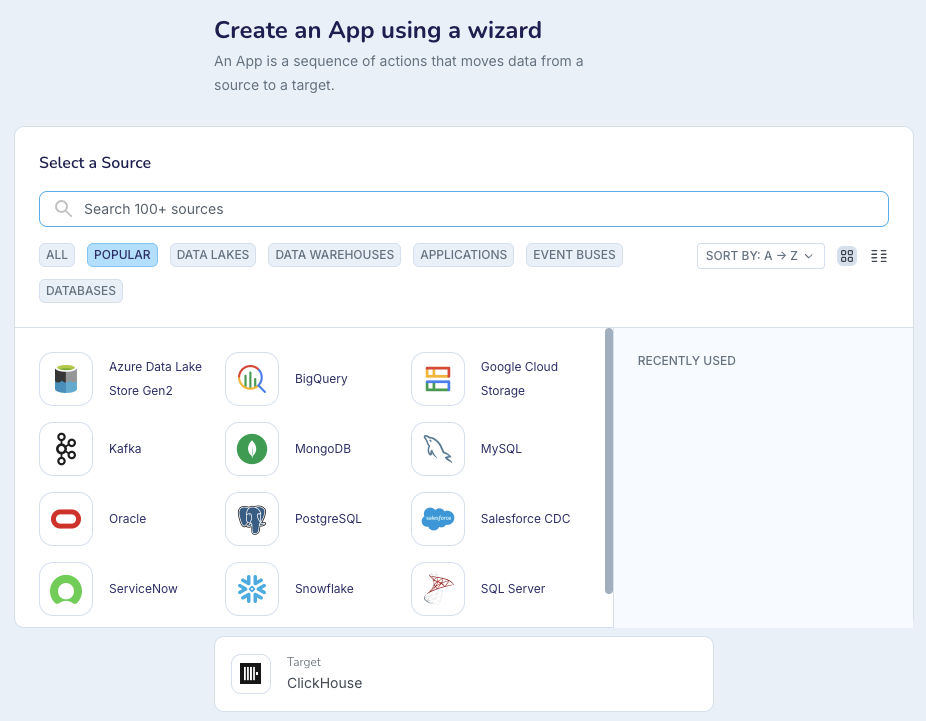The width and height of the screenshot is (926, 721).
Task: Click the Snowflake label text
Action: [324, 589]
